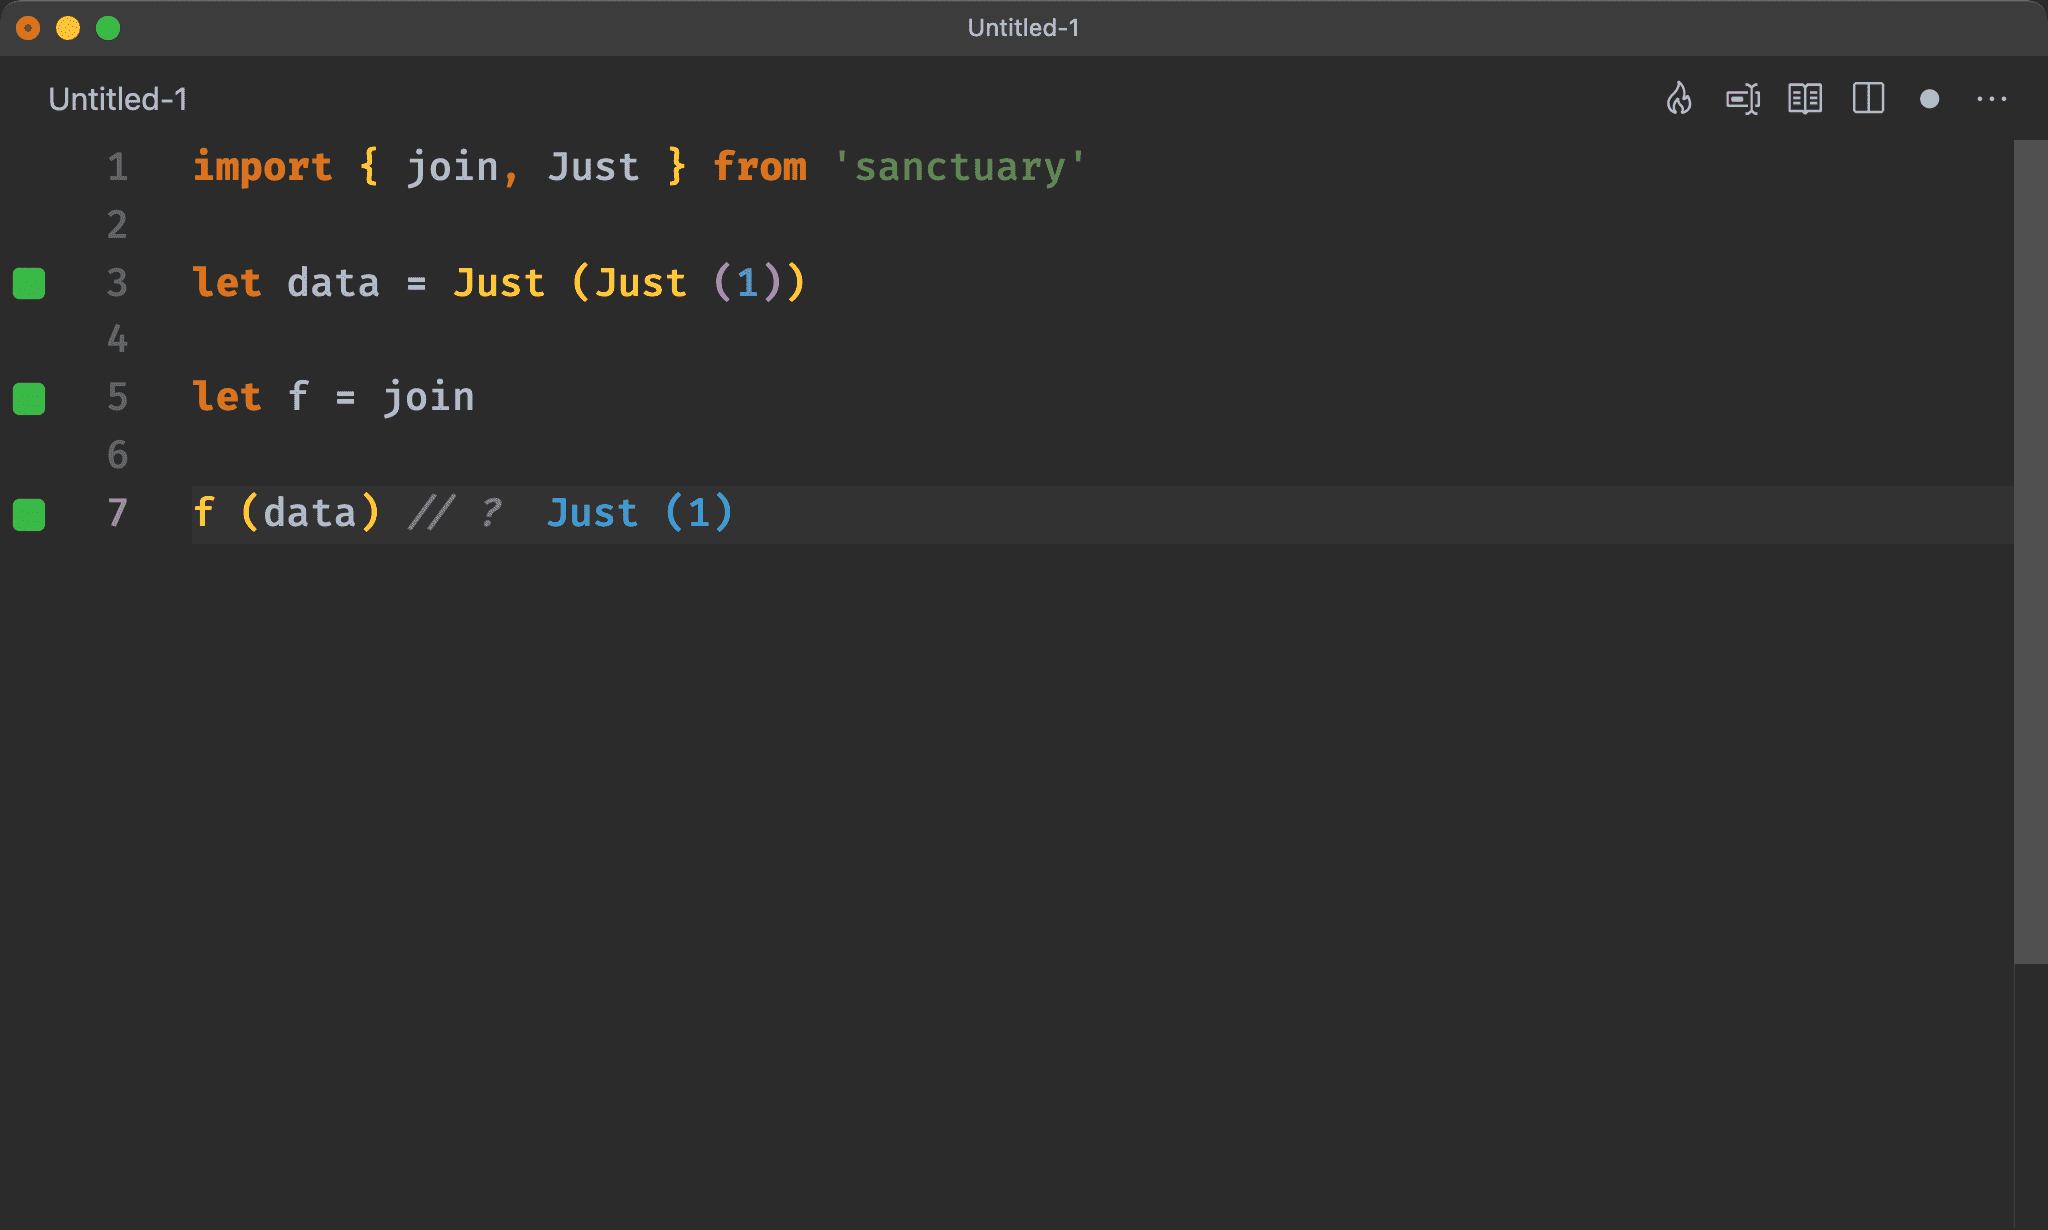This screenshot has height=1230, width=2048.
Task: Disable green breakpoint on line 7
Action: 31,513
